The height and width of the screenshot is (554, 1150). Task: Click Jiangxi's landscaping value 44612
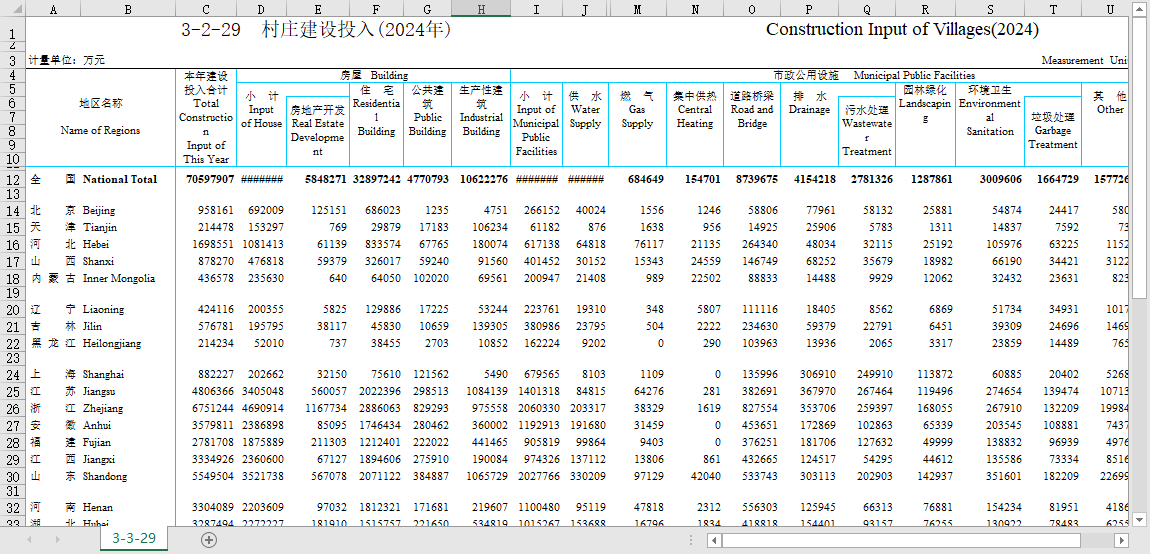coord(937,459)
